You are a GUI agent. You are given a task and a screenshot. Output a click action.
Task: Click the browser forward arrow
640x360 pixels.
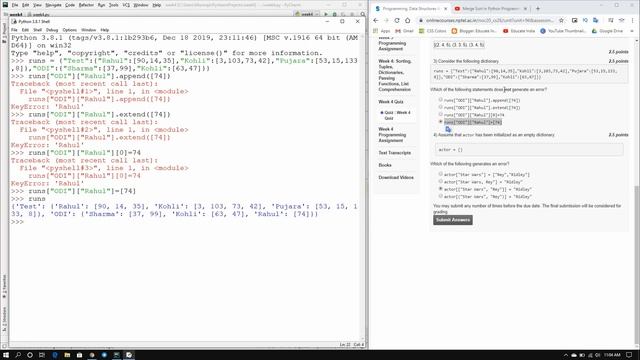(386, 20)
